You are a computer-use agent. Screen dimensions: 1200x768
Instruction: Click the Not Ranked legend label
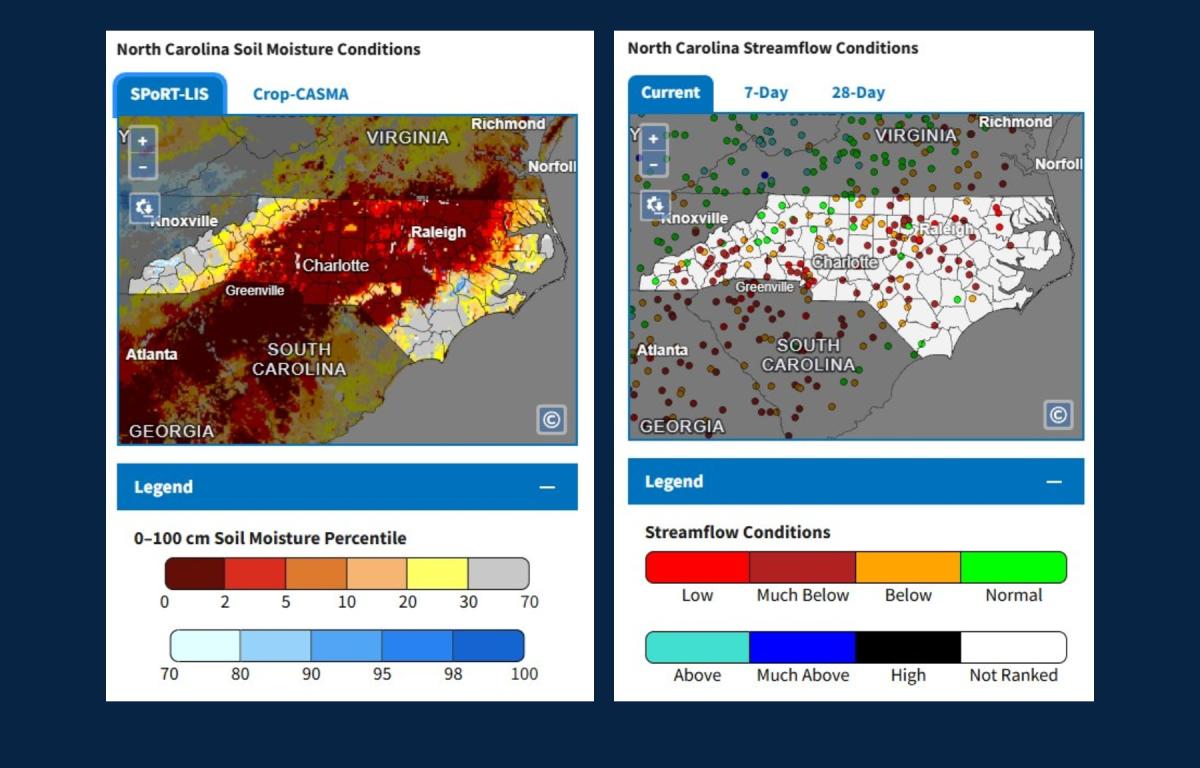tap(1013, 675)
